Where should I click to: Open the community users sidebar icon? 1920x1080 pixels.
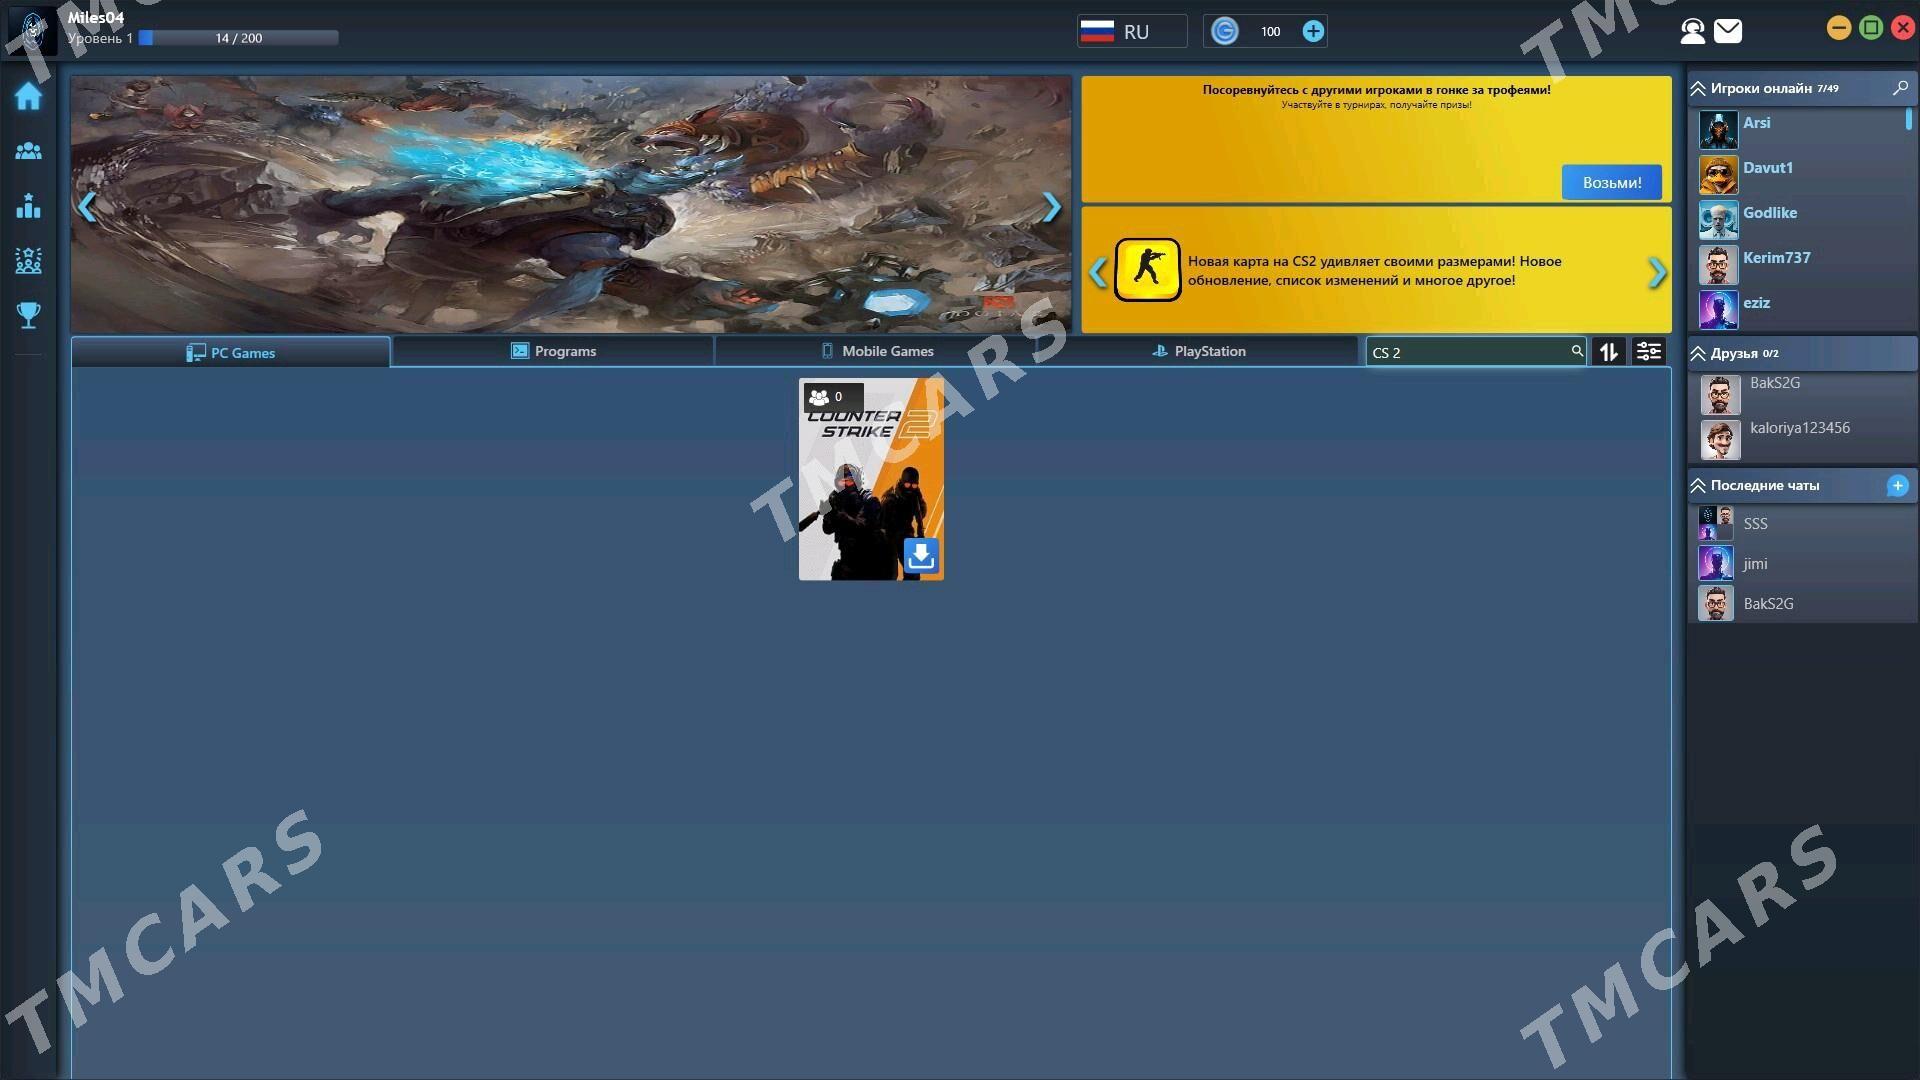click(x=28, y=151)
